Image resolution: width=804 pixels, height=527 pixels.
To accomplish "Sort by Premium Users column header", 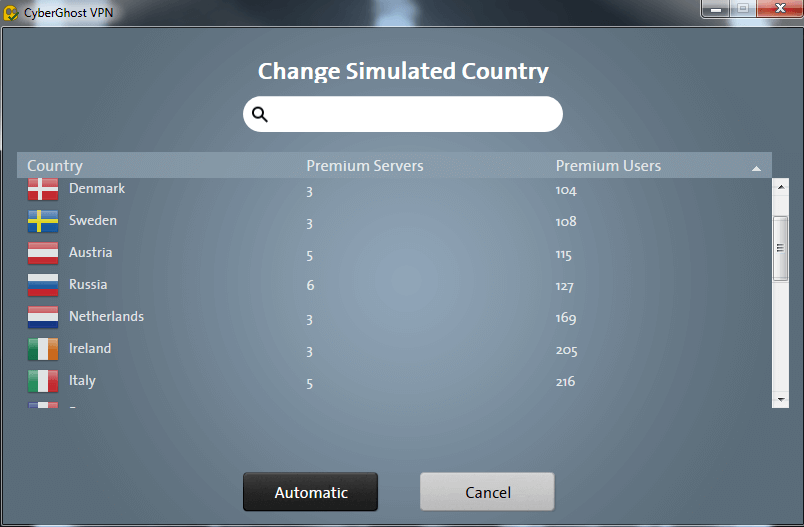I will click(608, 166).
